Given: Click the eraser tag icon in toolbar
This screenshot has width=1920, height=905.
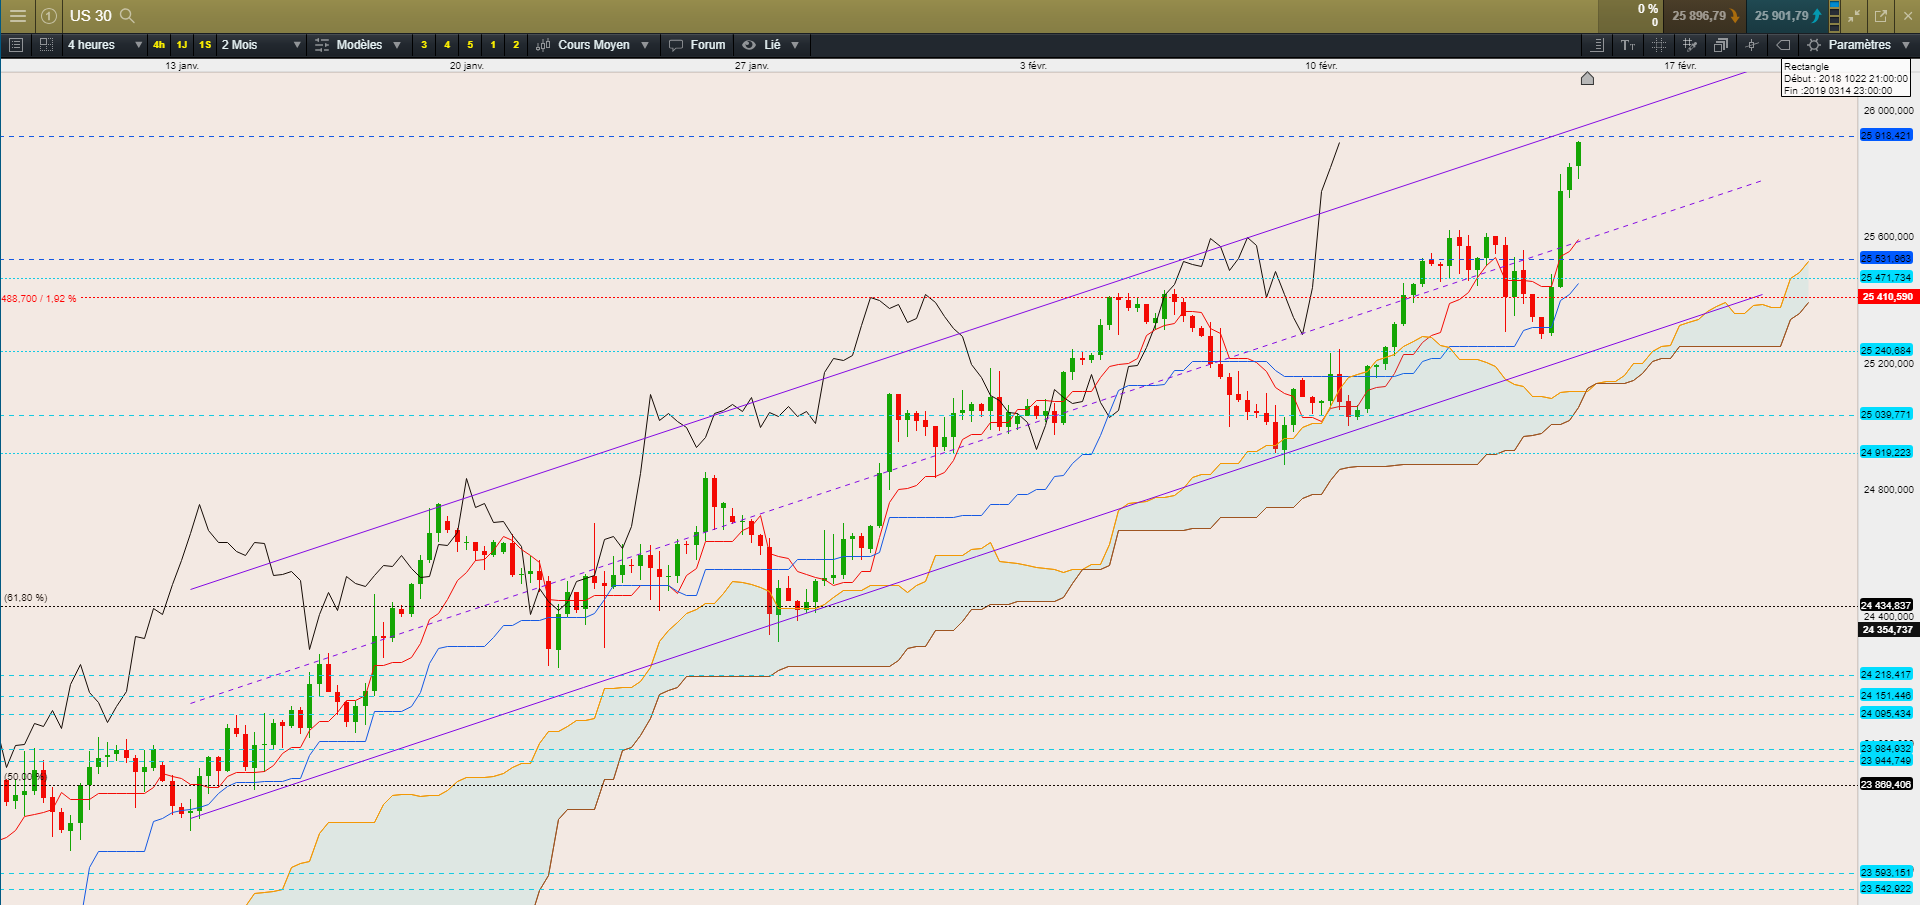Looking at the screenshot, I should [x=1782, y=45].
